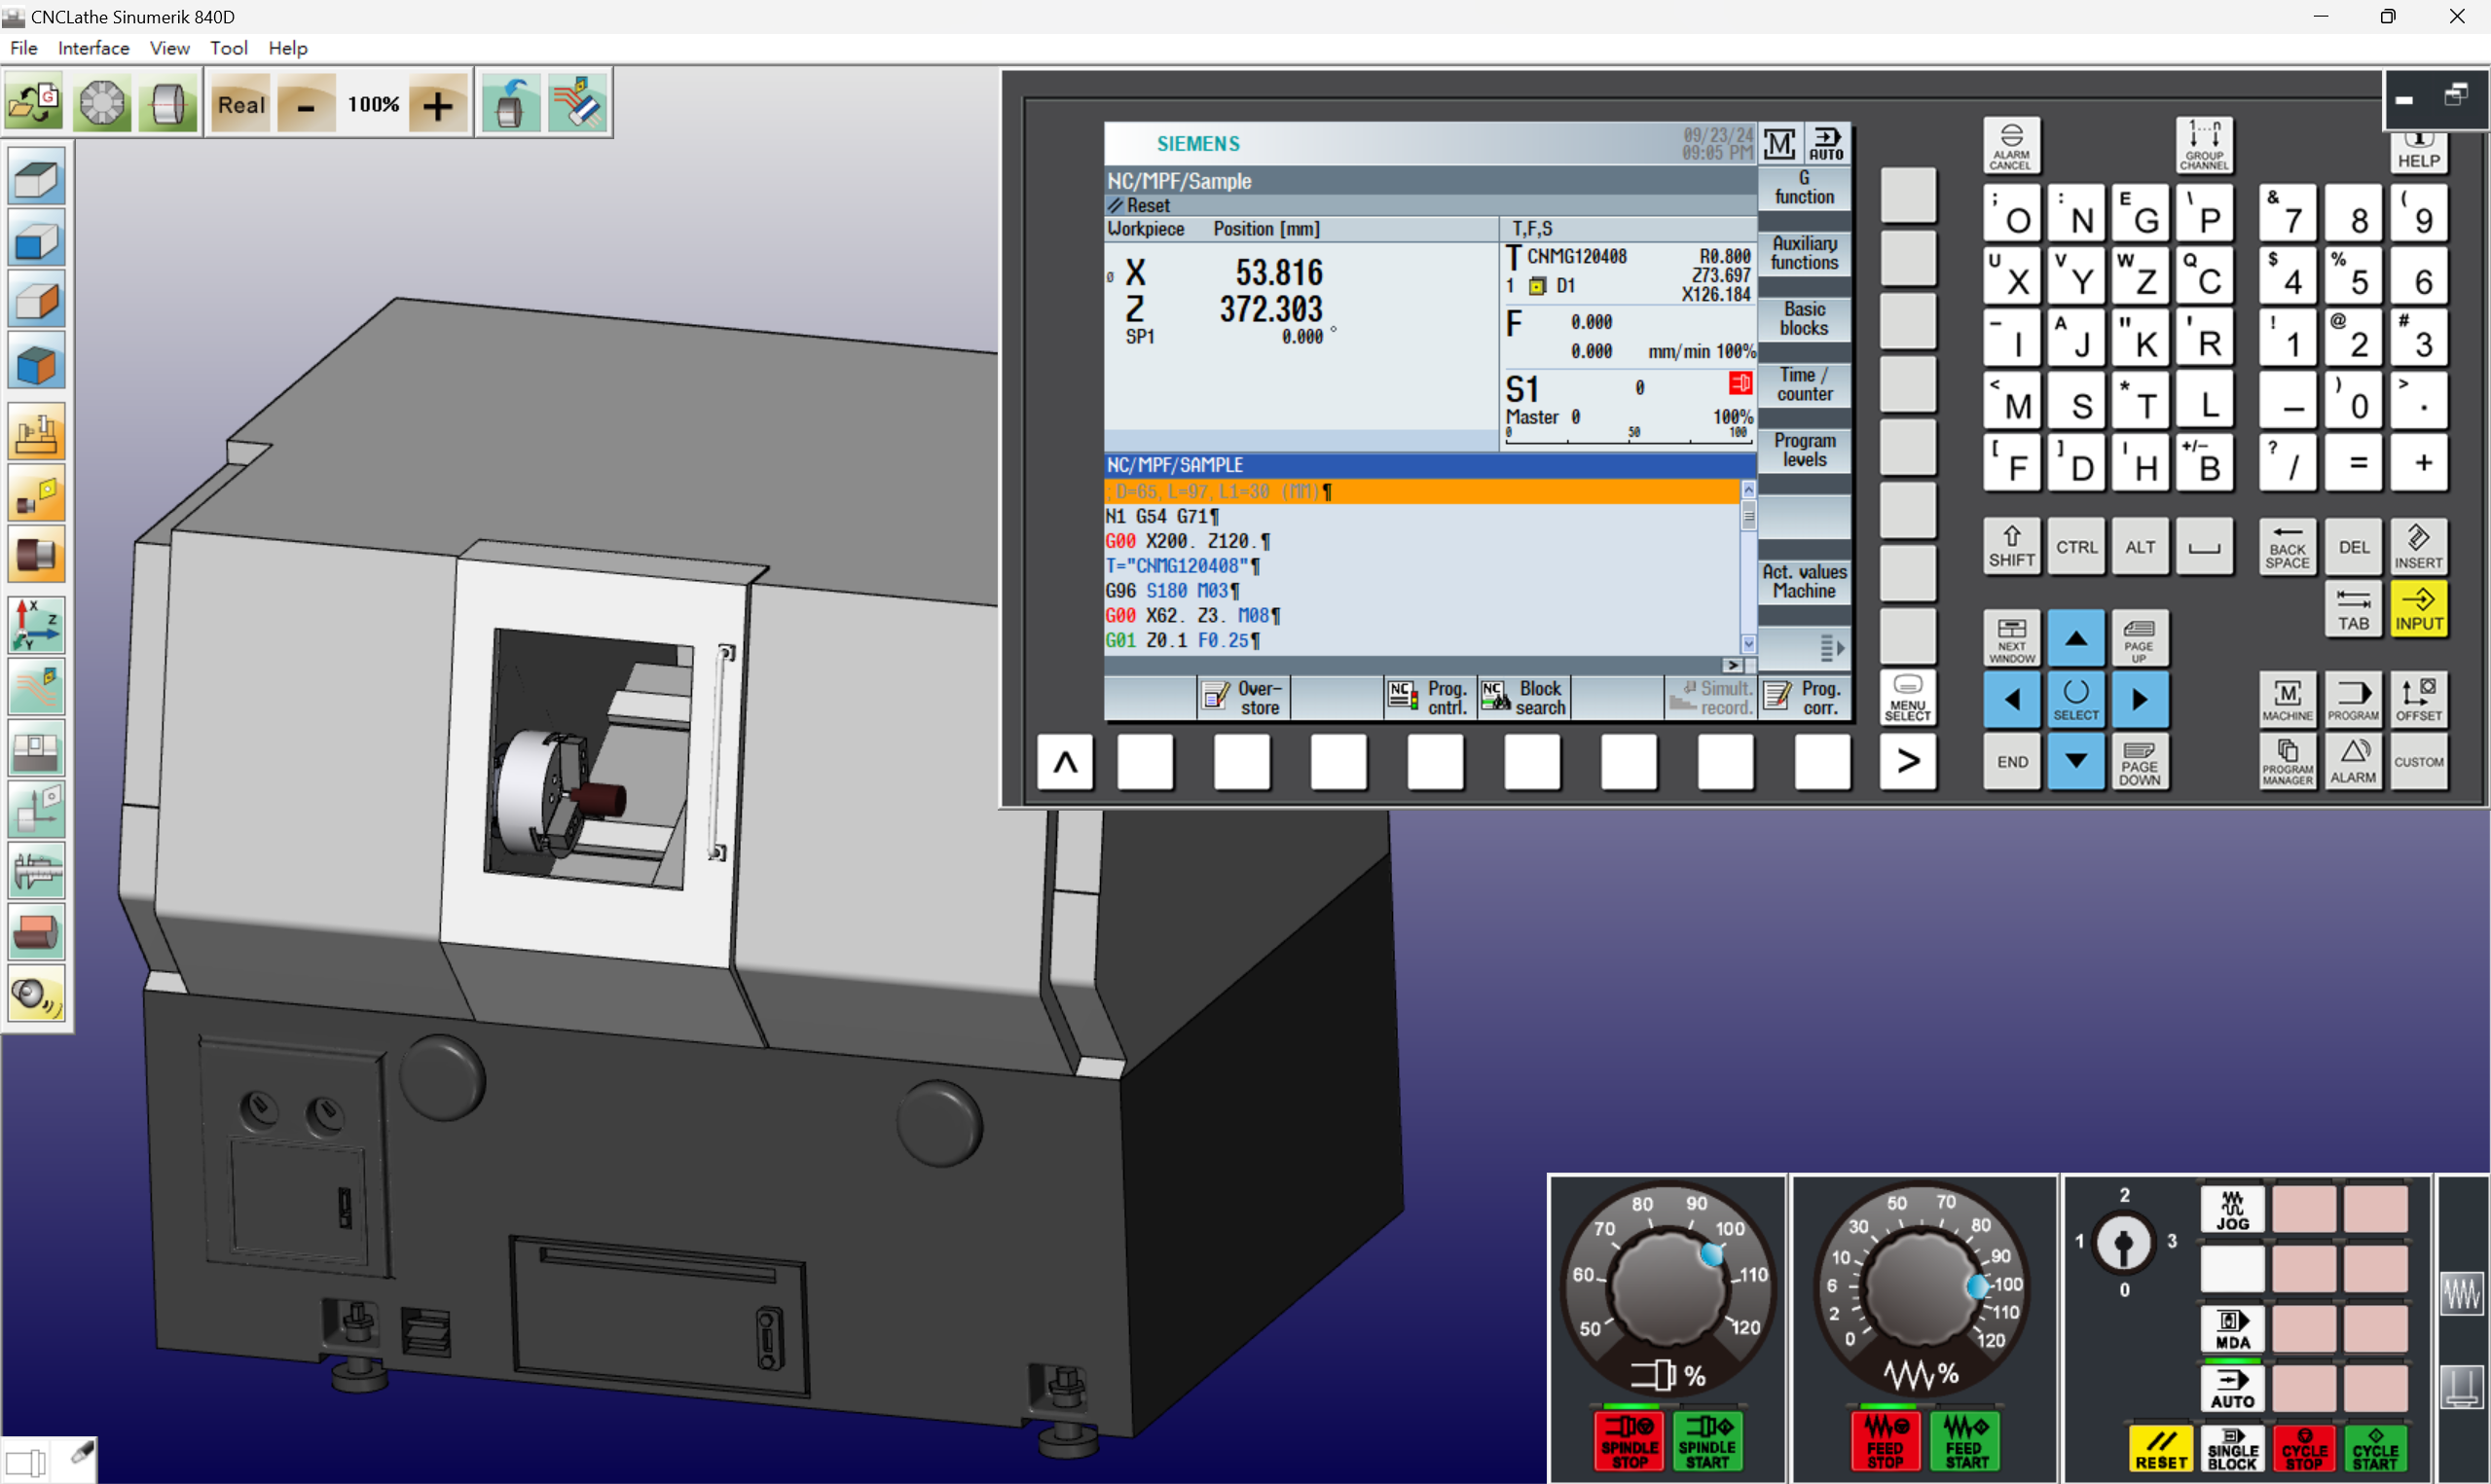The image size is (2491, 1484).
Task: Select the Auxiliary functions softkey
Action: (x=1804, y=253)
